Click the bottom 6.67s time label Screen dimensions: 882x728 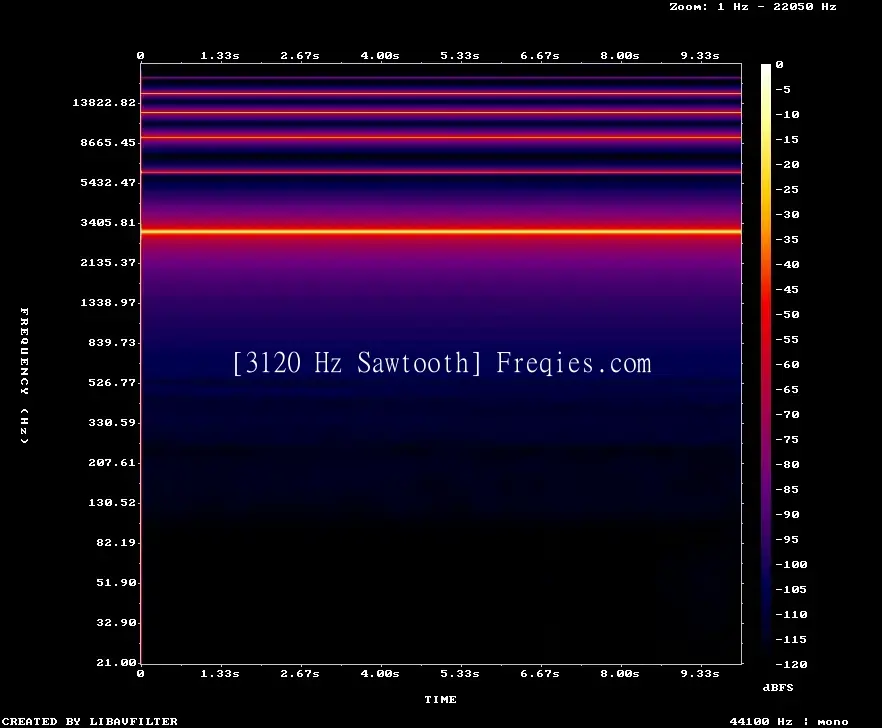pyautogui.click(x=539, y=673)
